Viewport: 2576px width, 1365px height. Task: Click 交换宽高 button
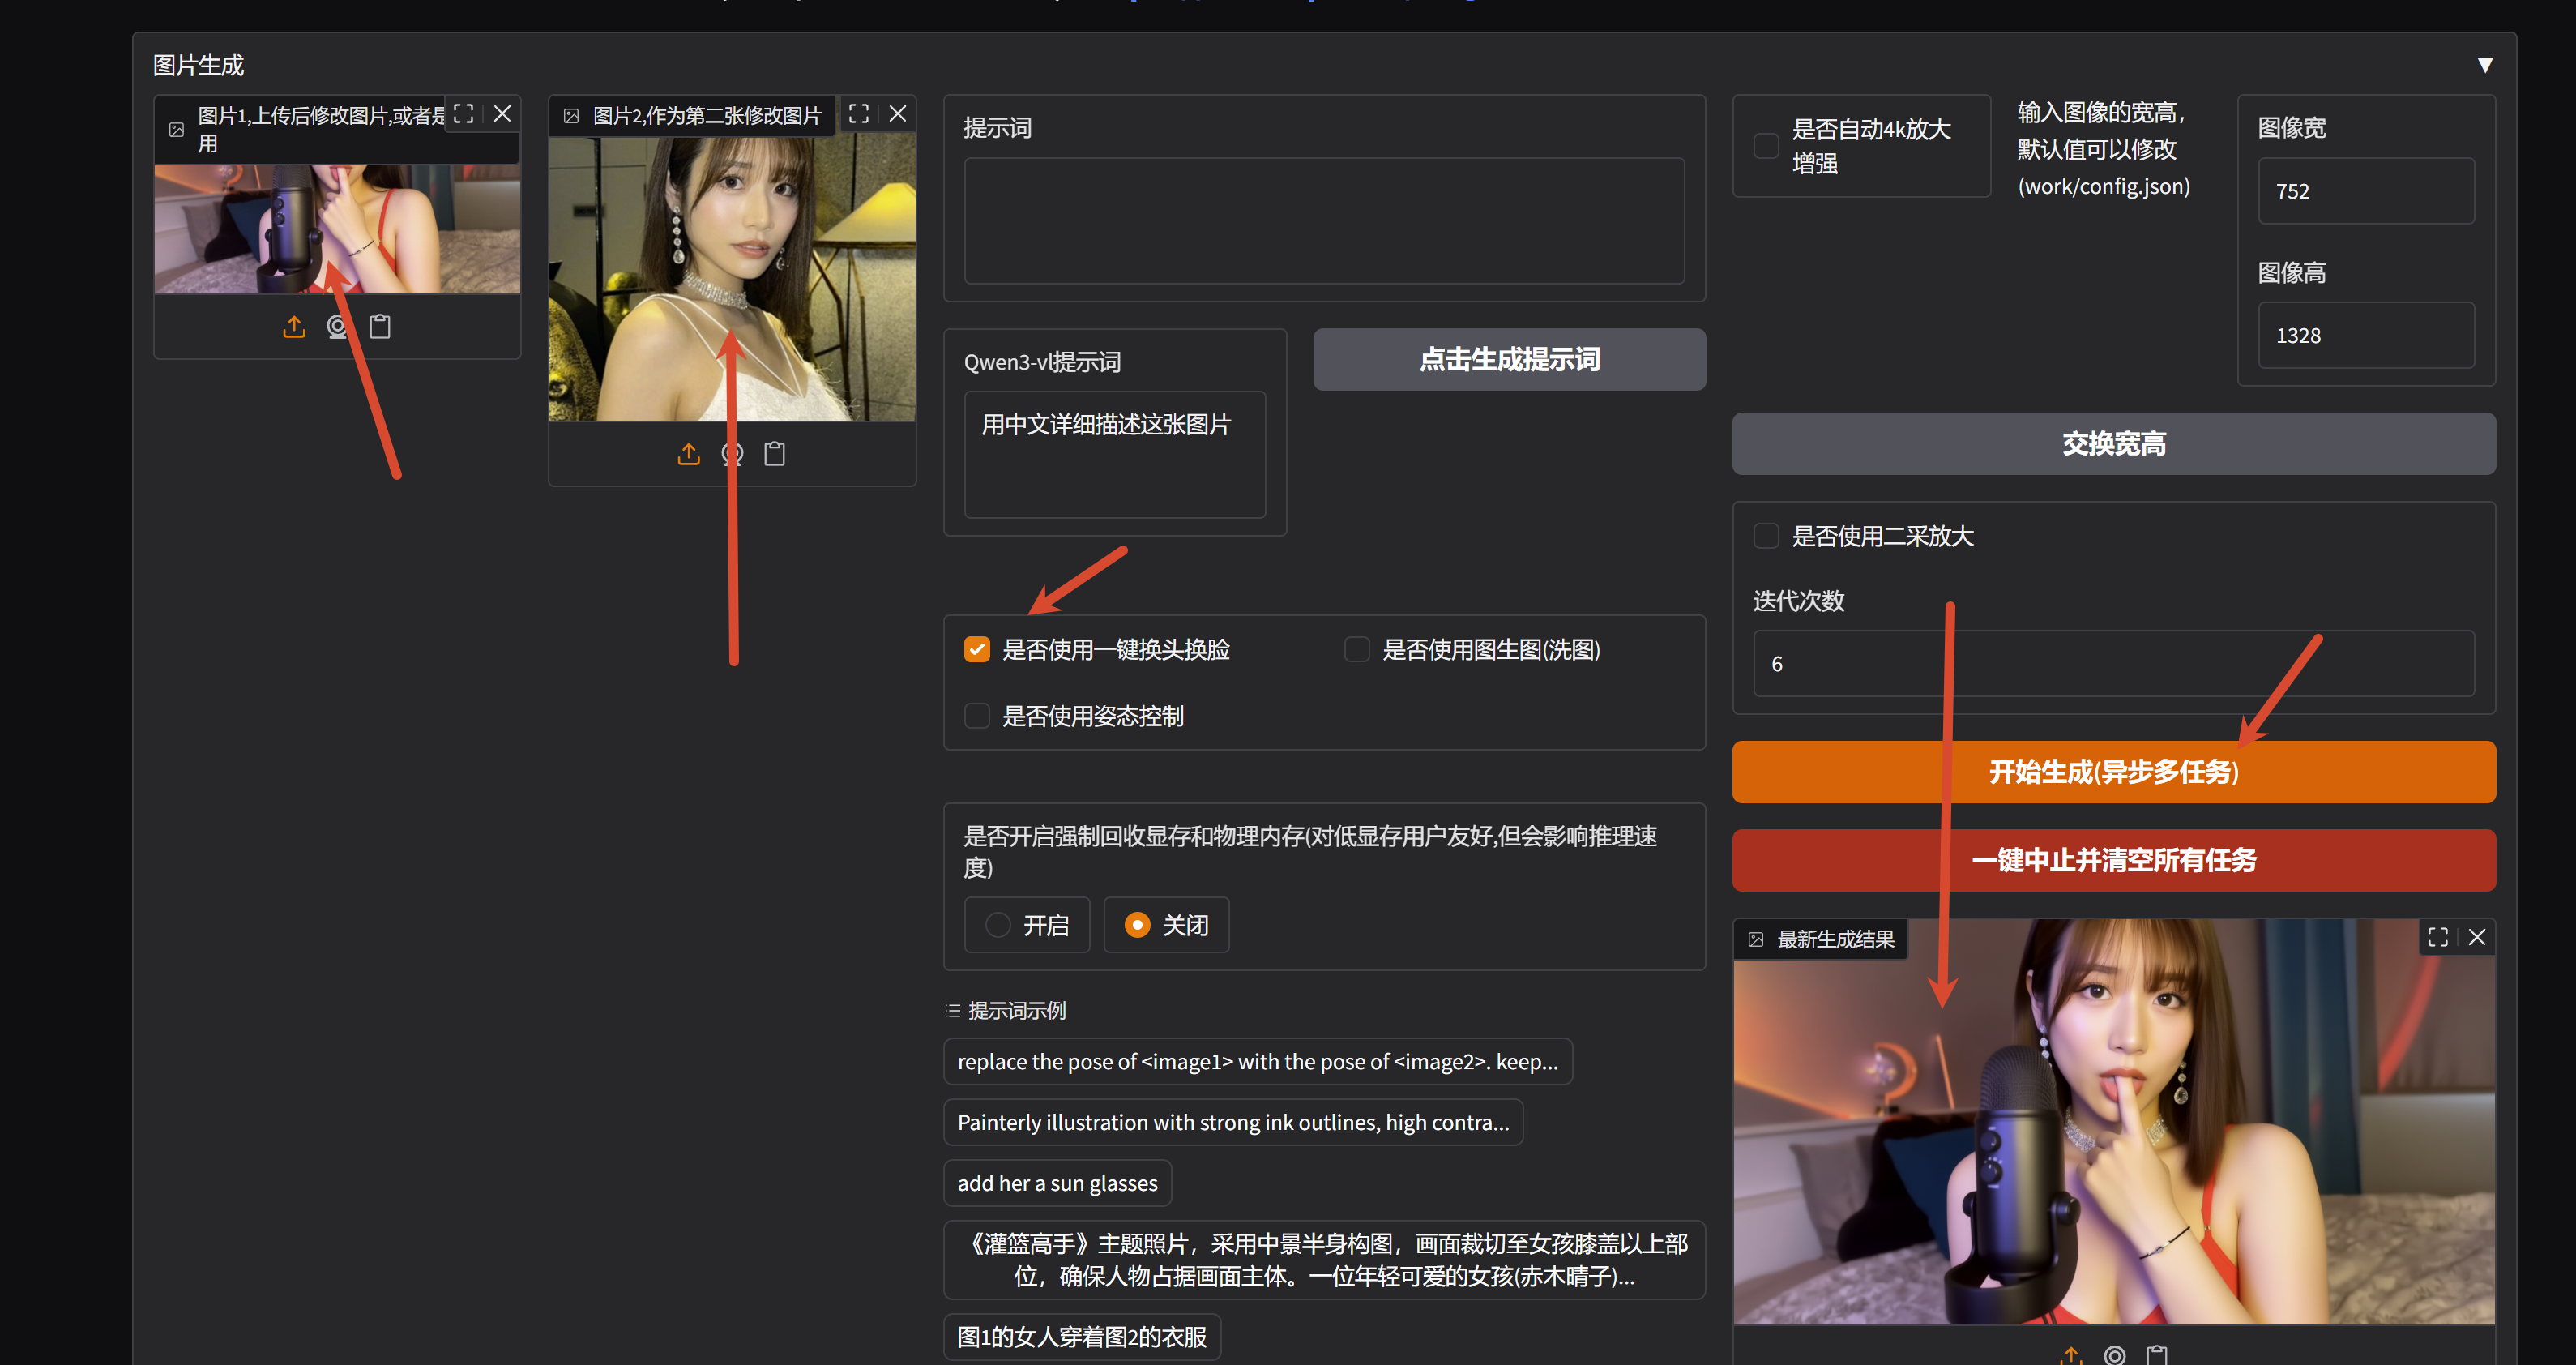point(2114,444)
